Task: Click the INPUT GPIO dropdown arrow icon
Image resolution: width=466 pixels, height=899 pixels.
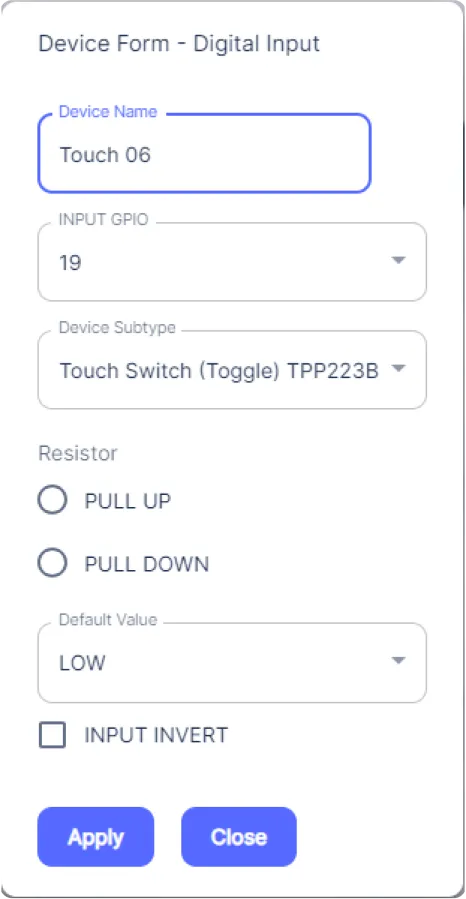Action: (x=398, y=261)
